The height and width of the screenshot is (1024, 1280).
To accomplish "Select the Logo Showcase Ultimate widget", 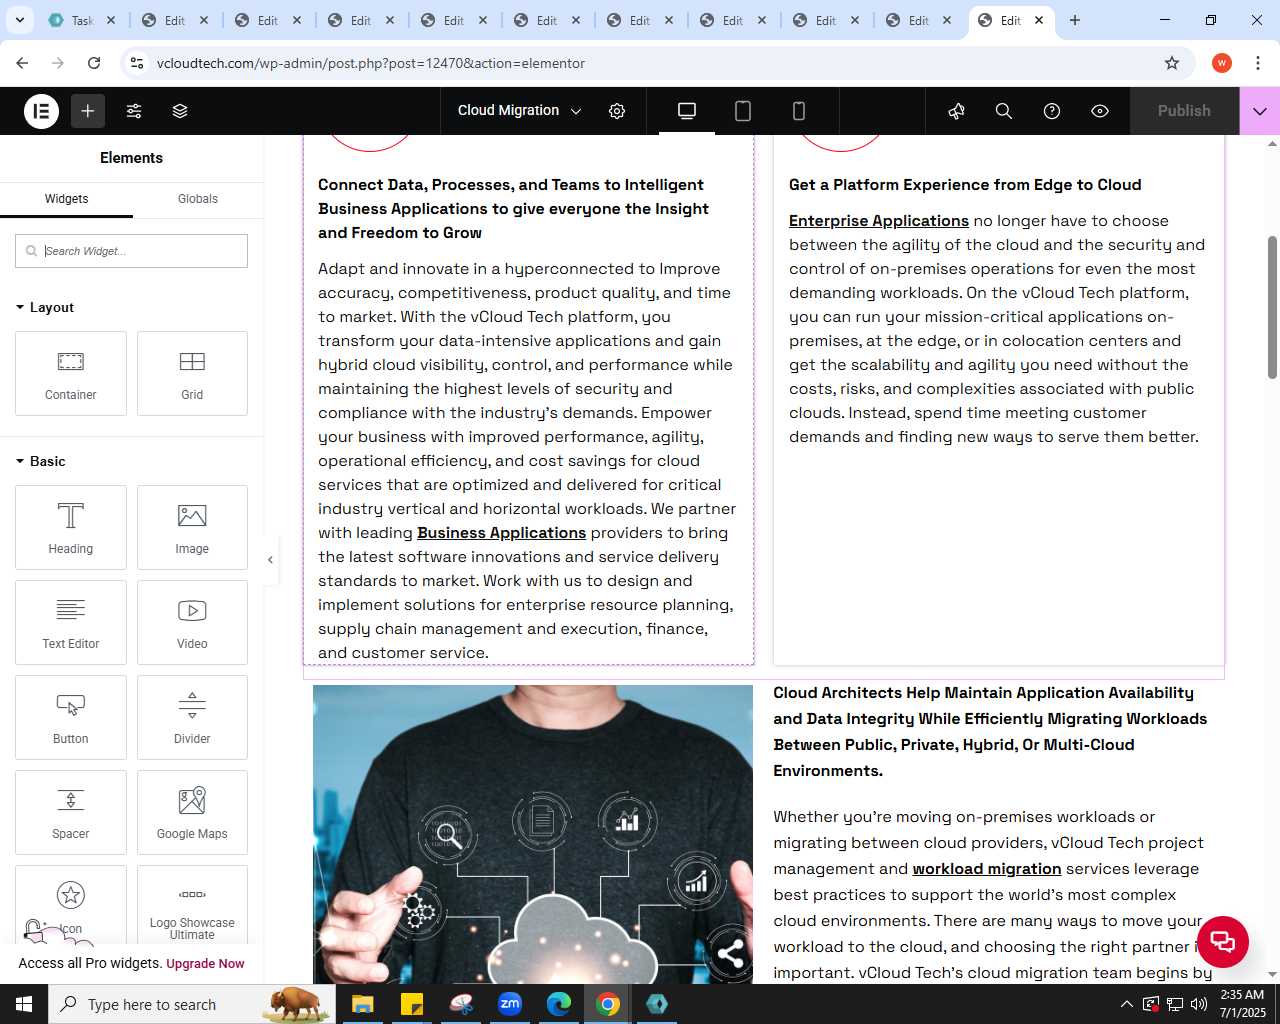I will click(192, 904).
